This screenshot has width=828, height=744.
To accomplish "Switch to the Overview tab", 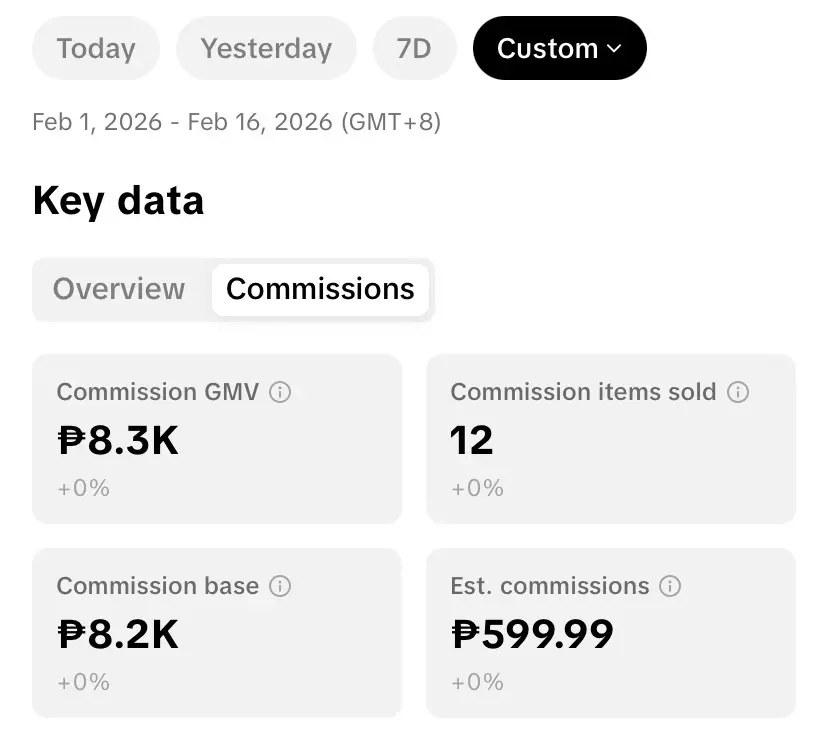I will click(119, 289).
